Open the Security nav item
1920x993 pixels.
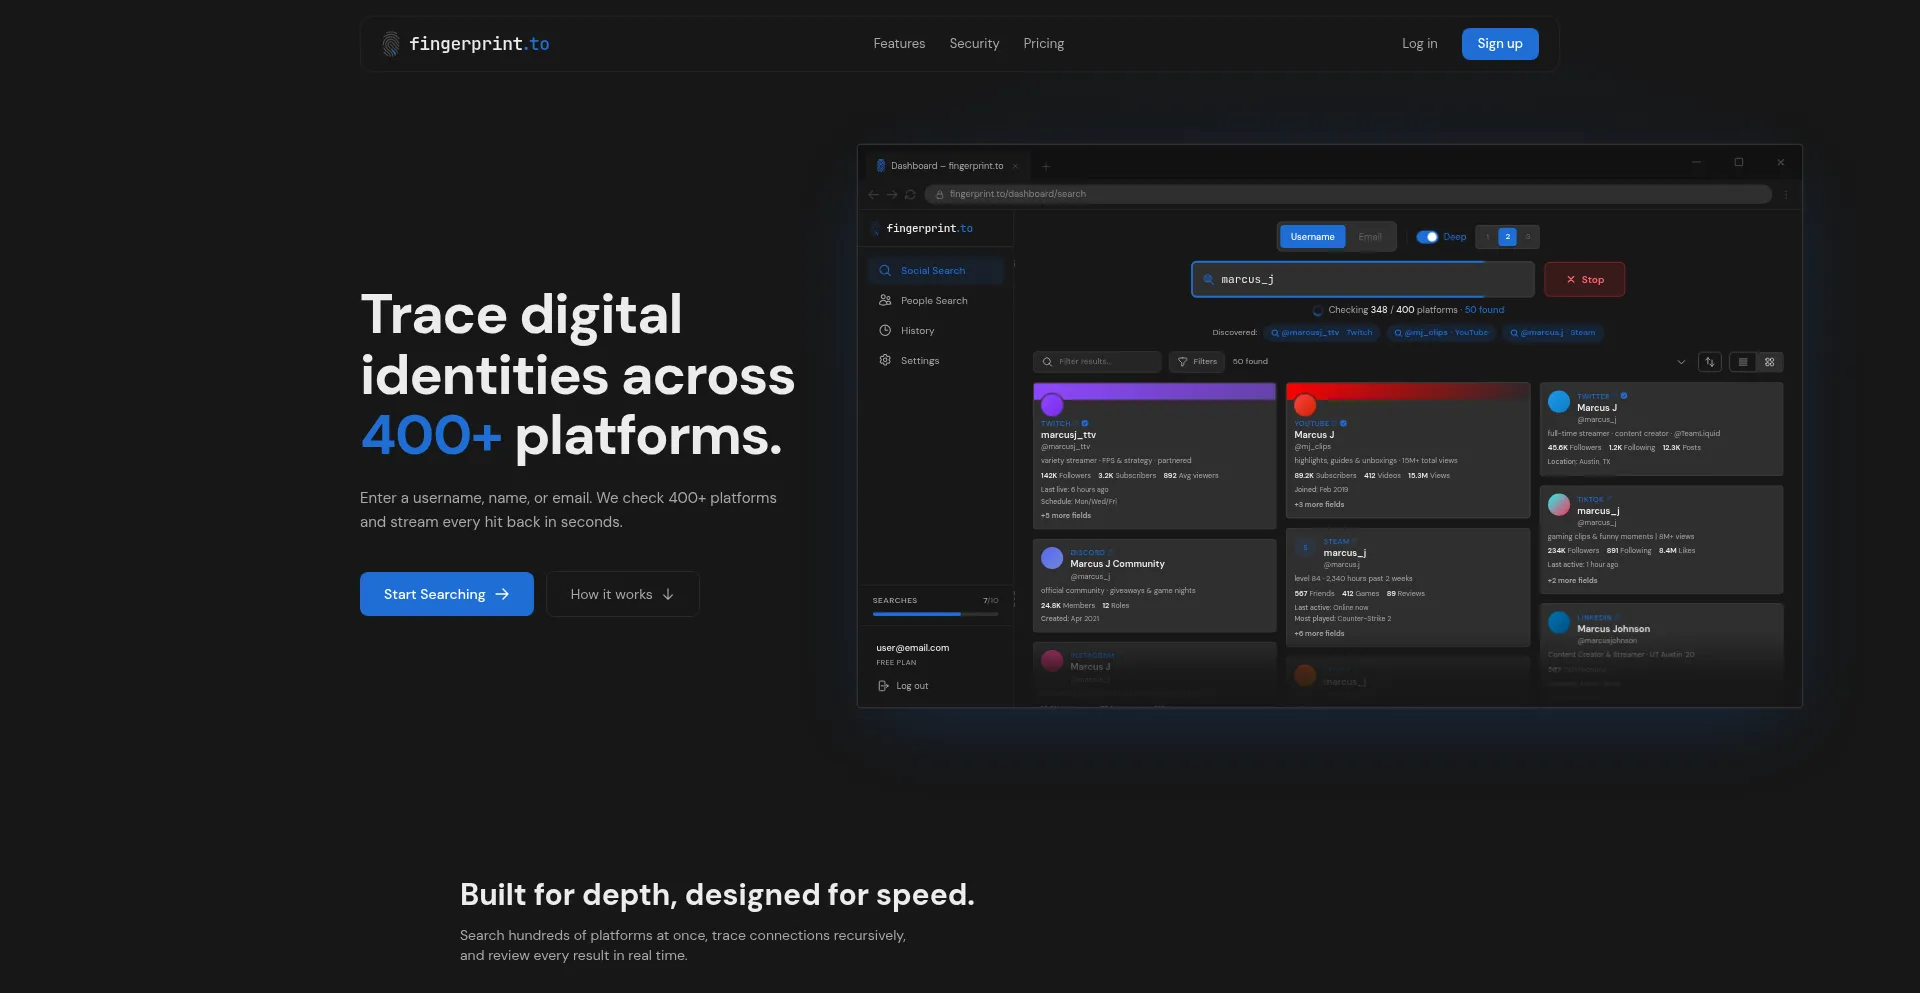pos(974,44)
